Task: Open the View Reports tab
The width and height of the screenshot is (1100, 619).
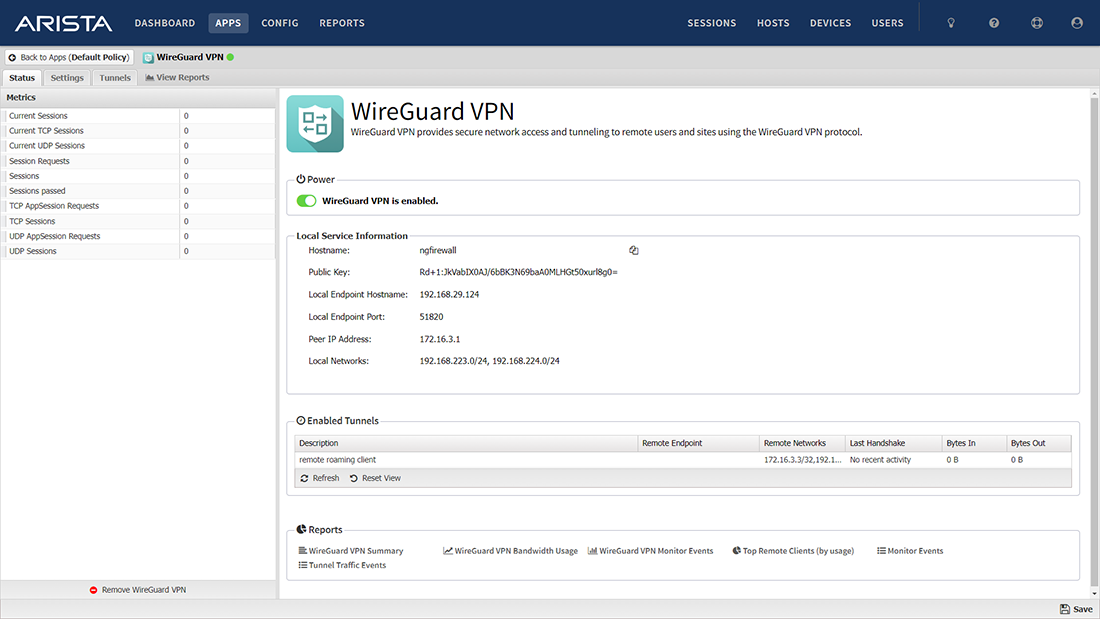Action: pos(177,78)
